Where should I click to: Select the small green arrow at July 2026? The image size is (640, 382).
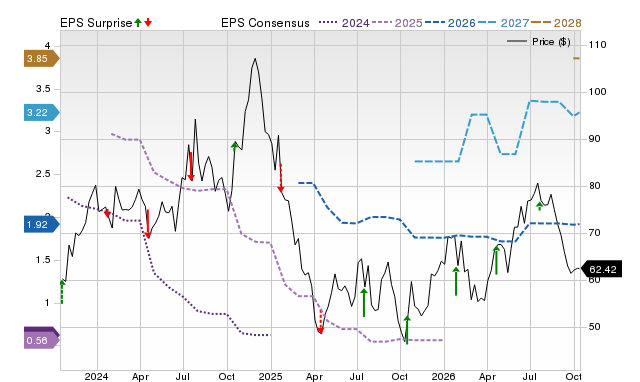(x=540, y=206)
